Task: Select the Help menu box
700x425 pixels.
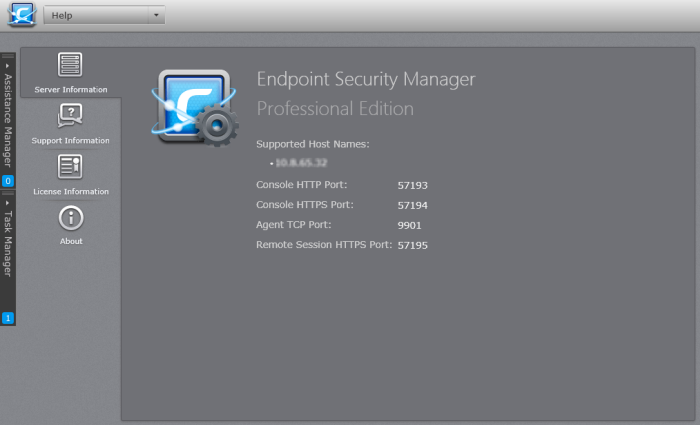Action: coord(104,15)
